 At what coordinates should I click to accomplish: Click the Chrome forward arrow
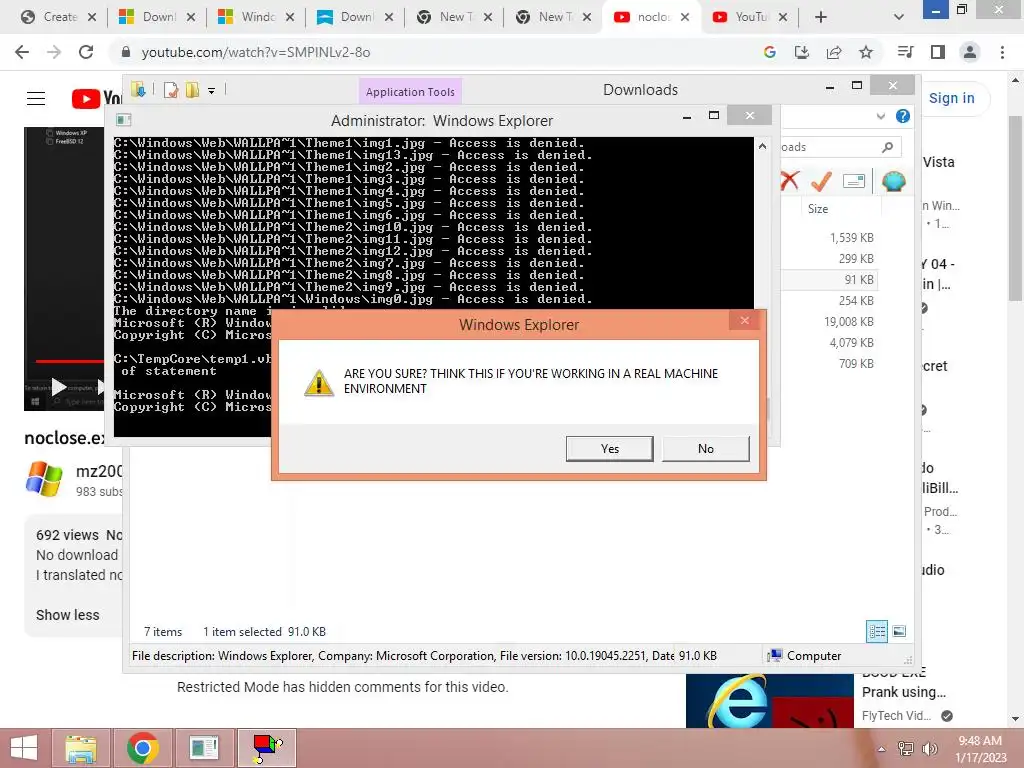(x=54, y=52)
